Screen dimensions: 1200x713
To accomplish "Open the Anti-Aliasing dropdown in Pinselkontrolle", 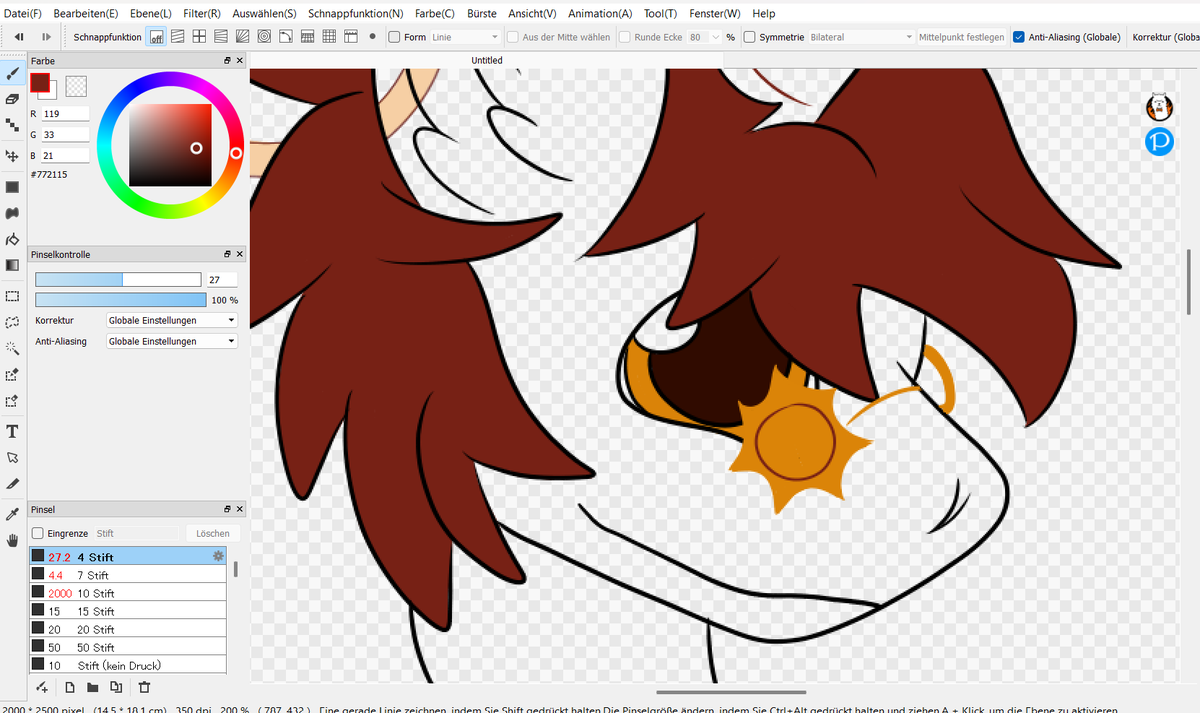I will (172, 341).
